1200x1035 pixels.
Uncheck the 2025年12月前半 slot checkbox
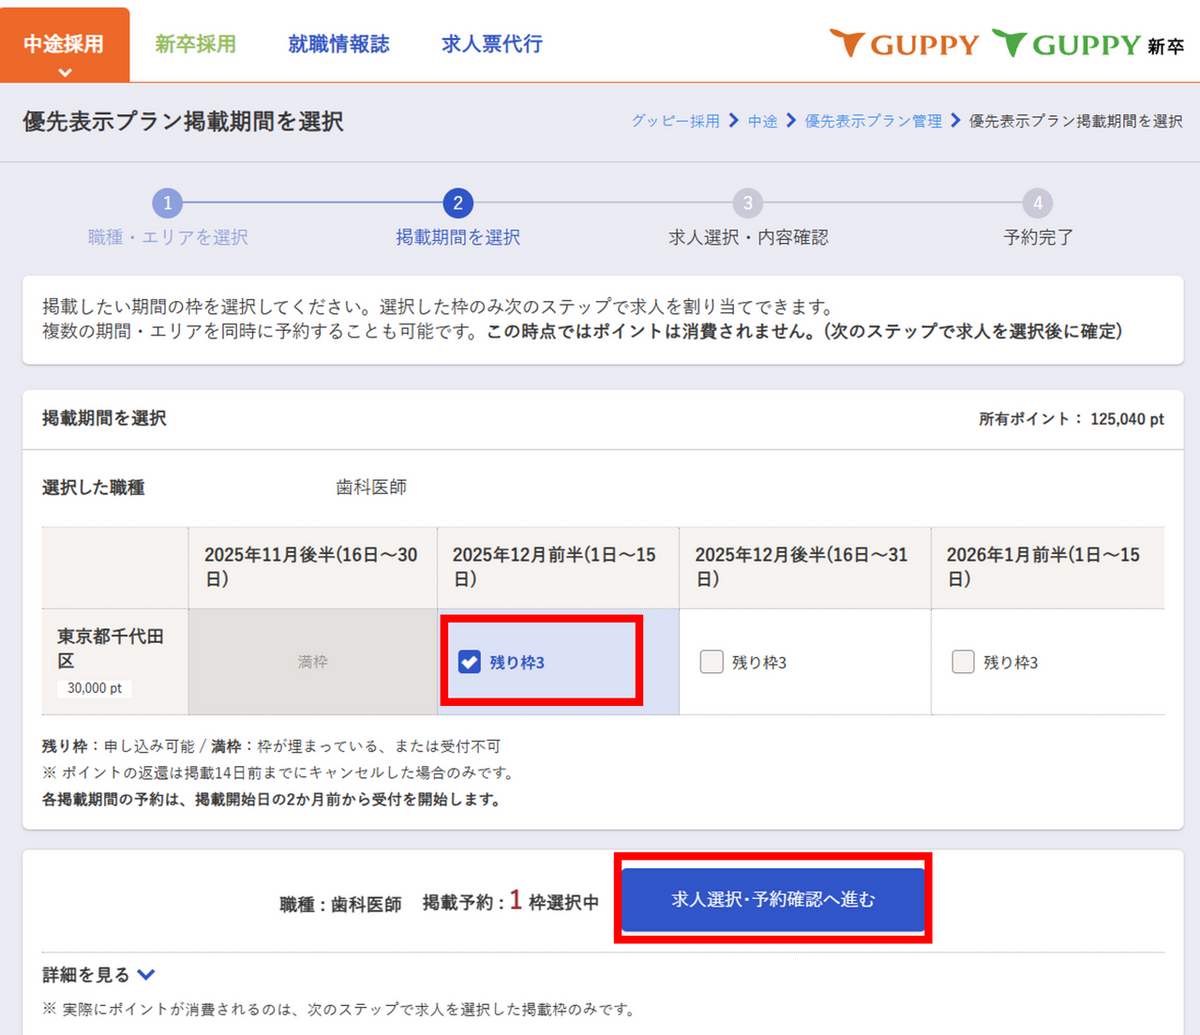469,662
